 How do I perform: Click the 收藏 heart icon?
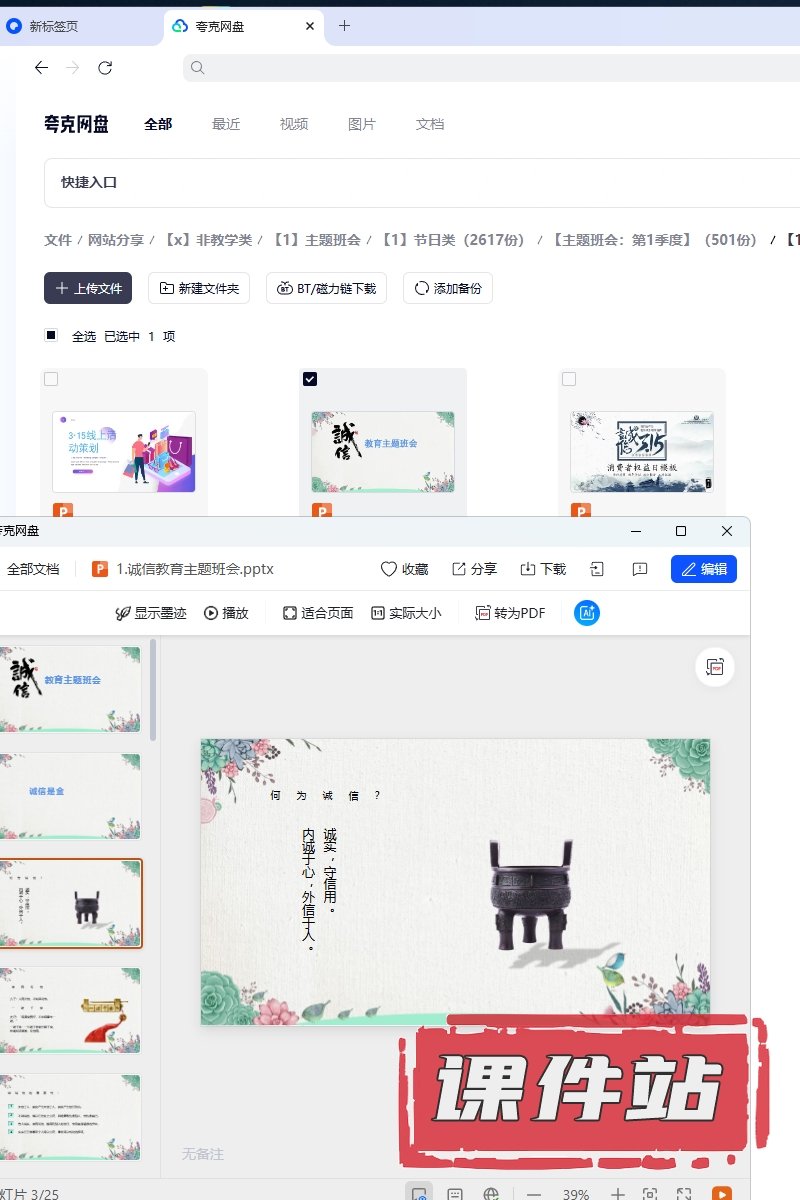pyautogui.click(x=404, y=569)
